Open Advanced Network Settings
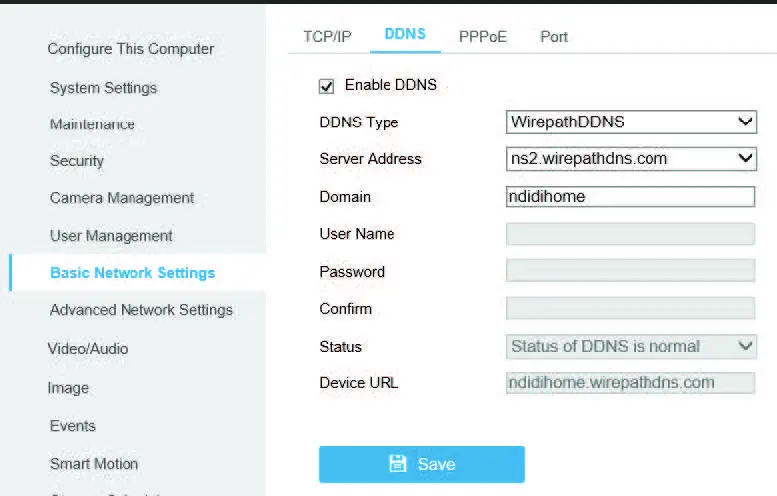The width and height of the screenshot is (777, 496). click(141, 310)
